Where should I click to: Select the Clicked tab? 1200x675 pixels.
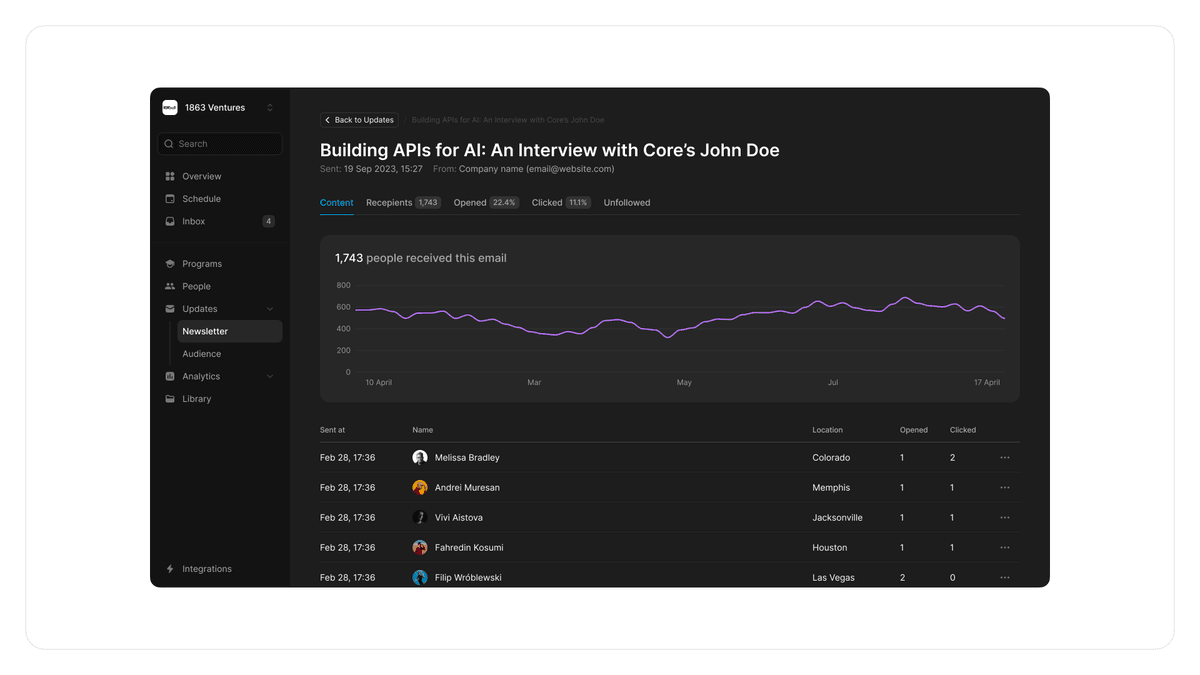(x=560, y=203)
